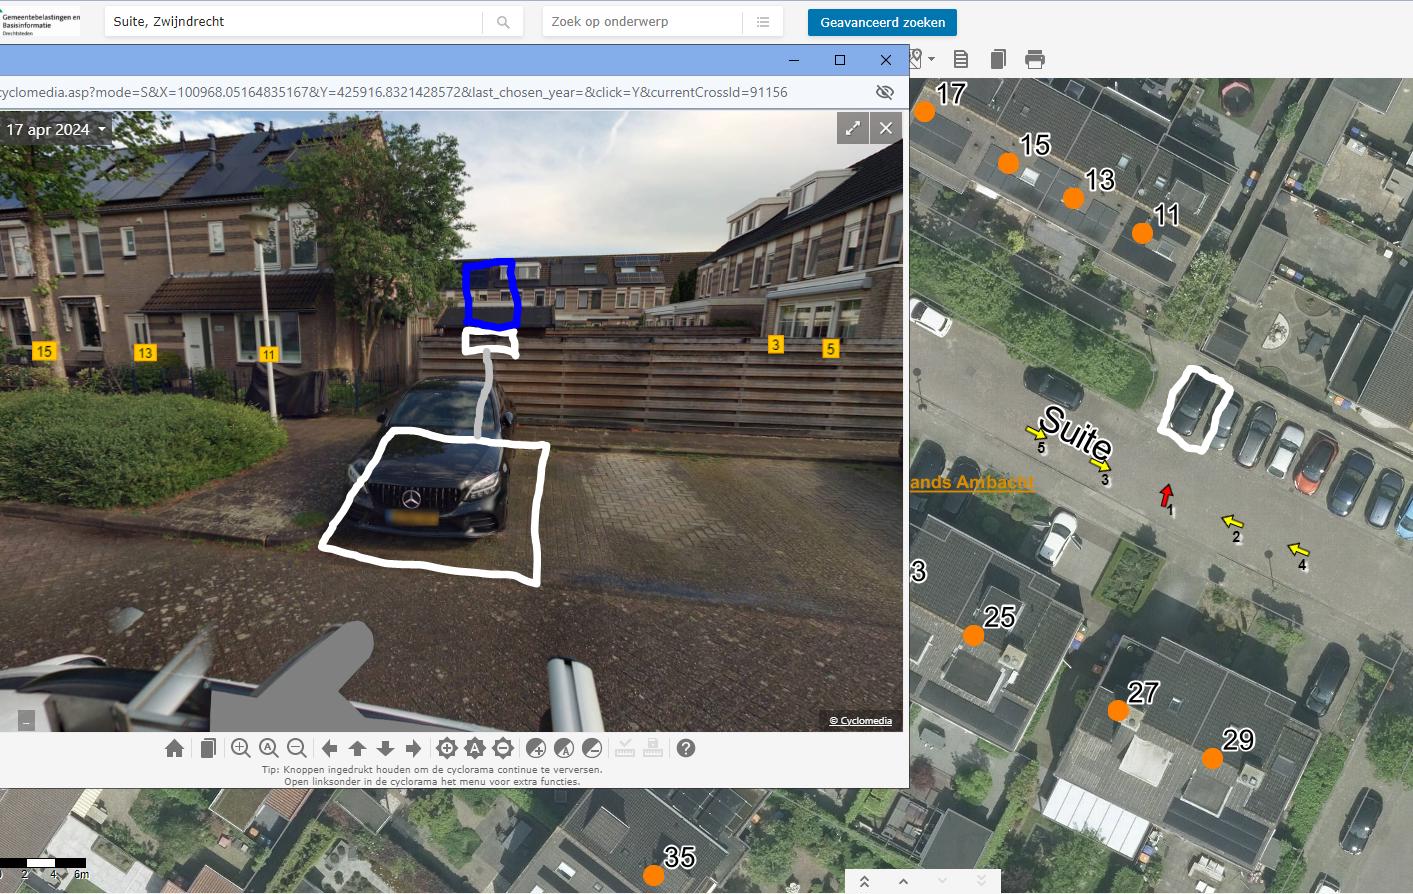The image size is (1413, 894).
Task: Increase contrast with the half-circle plus icon
Action: (x=536, y=748)
